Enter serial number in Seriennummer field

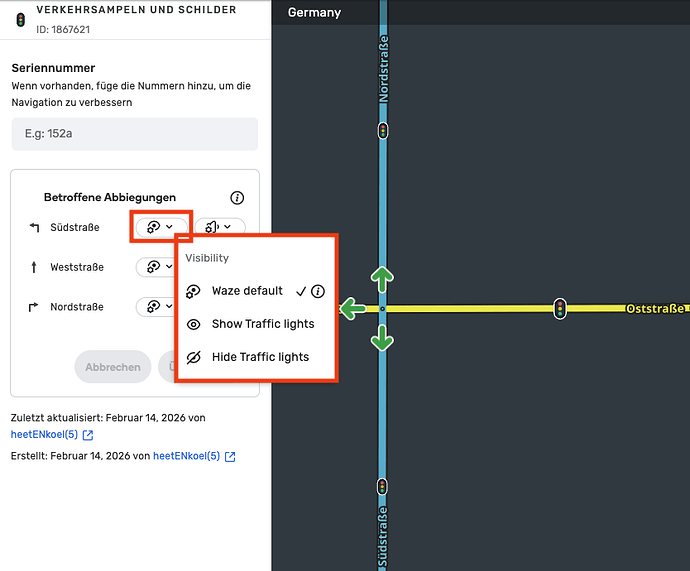coord(134,134)
